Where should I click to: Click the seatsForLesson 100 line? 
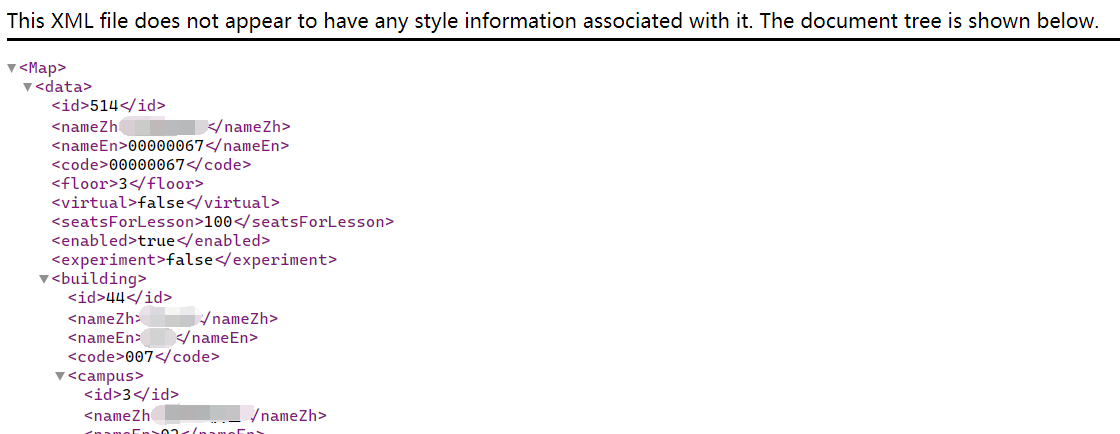222,222
